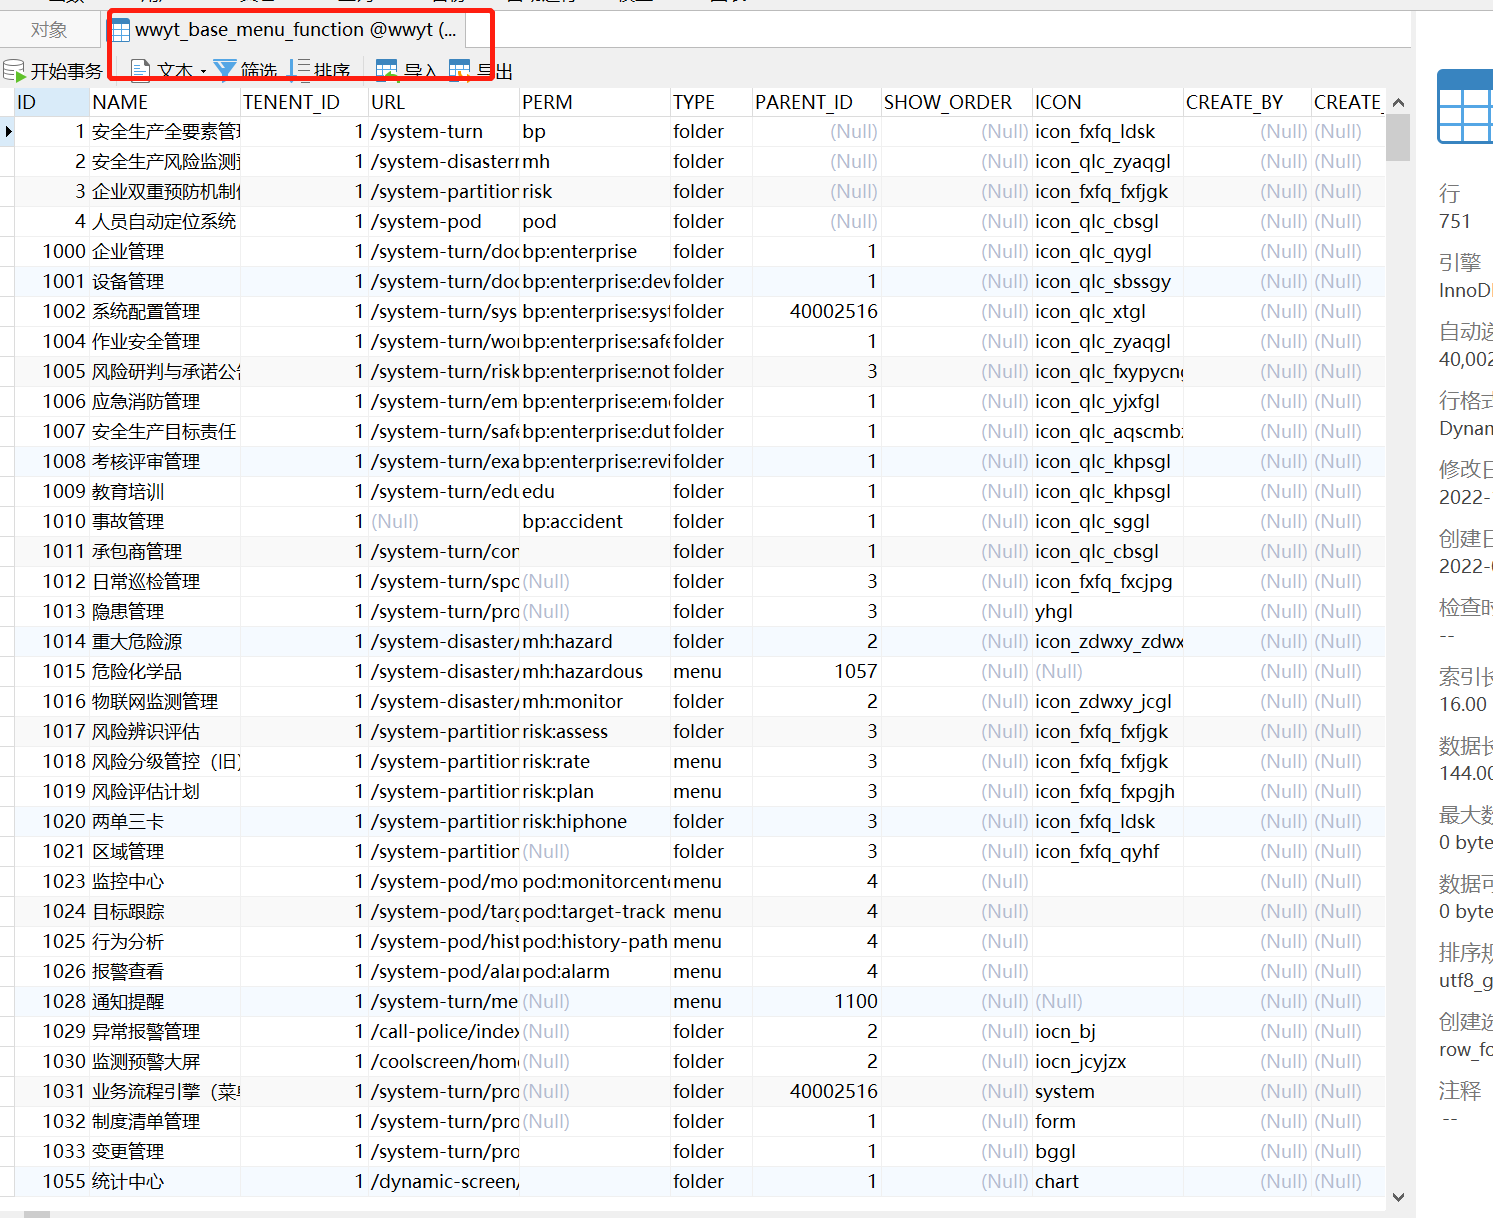This screenshot has height=1218, width=1493.
Task: Click the 开始事务 begin transaction button
Action: click(54, 71)
